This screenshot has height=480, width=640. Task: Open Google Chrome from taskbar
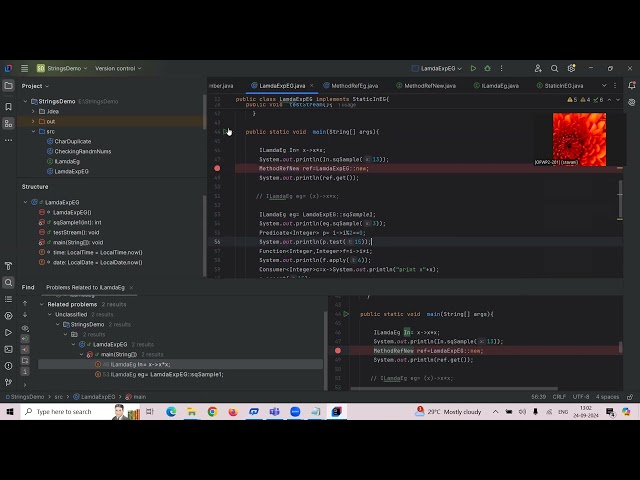pyautogui.click(x=212, y=412)
